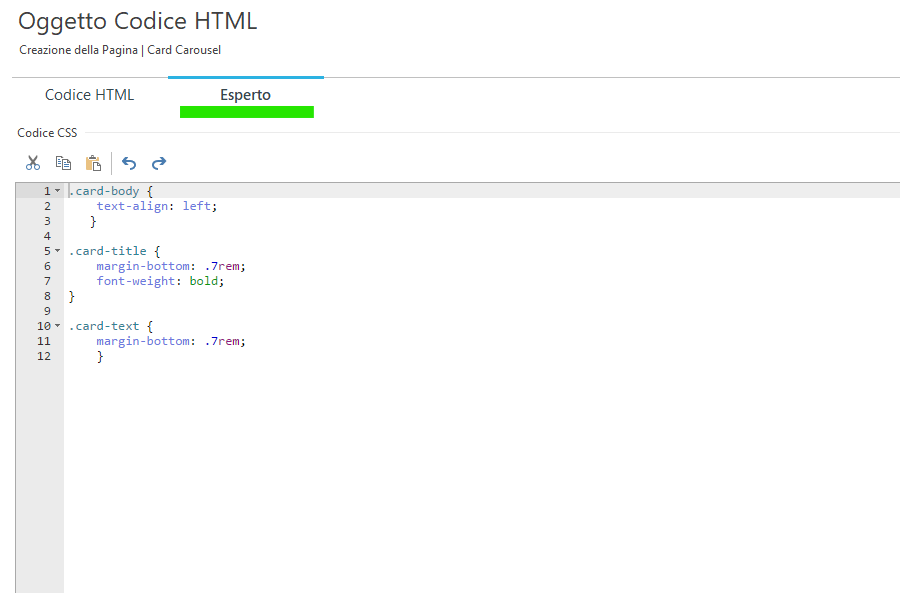Screen dimensions: 900x593
Task: Select line number 2 in gutter
Action: 46,206
